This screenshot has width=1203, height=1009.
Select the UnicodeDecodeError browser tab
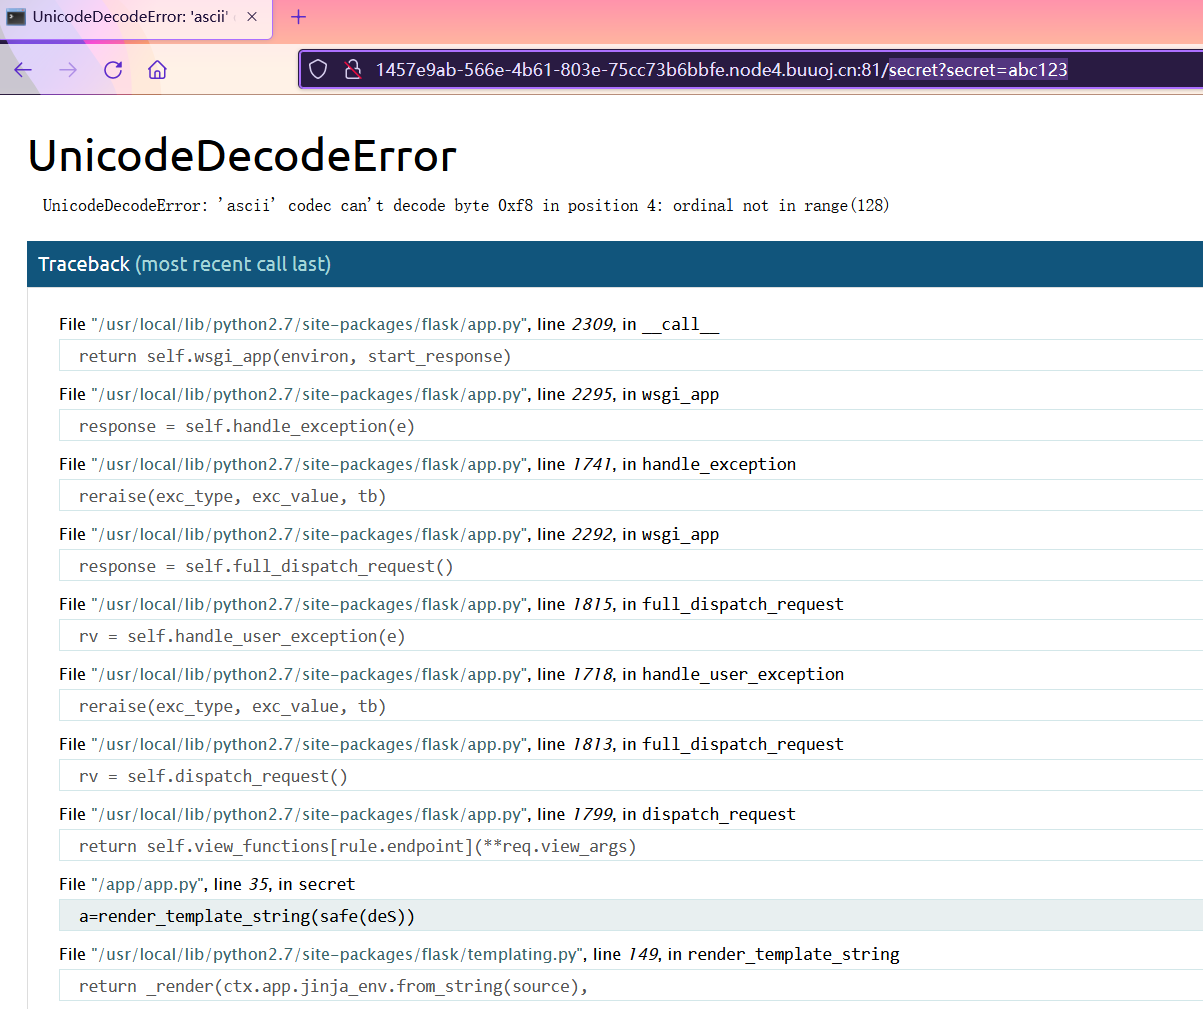pyautogui.click(x=125, y=17)
